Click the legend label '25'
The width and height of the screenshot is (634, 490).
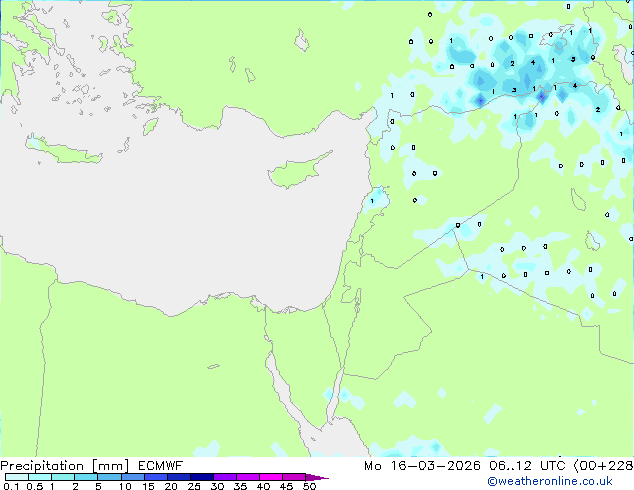[194, 486]
